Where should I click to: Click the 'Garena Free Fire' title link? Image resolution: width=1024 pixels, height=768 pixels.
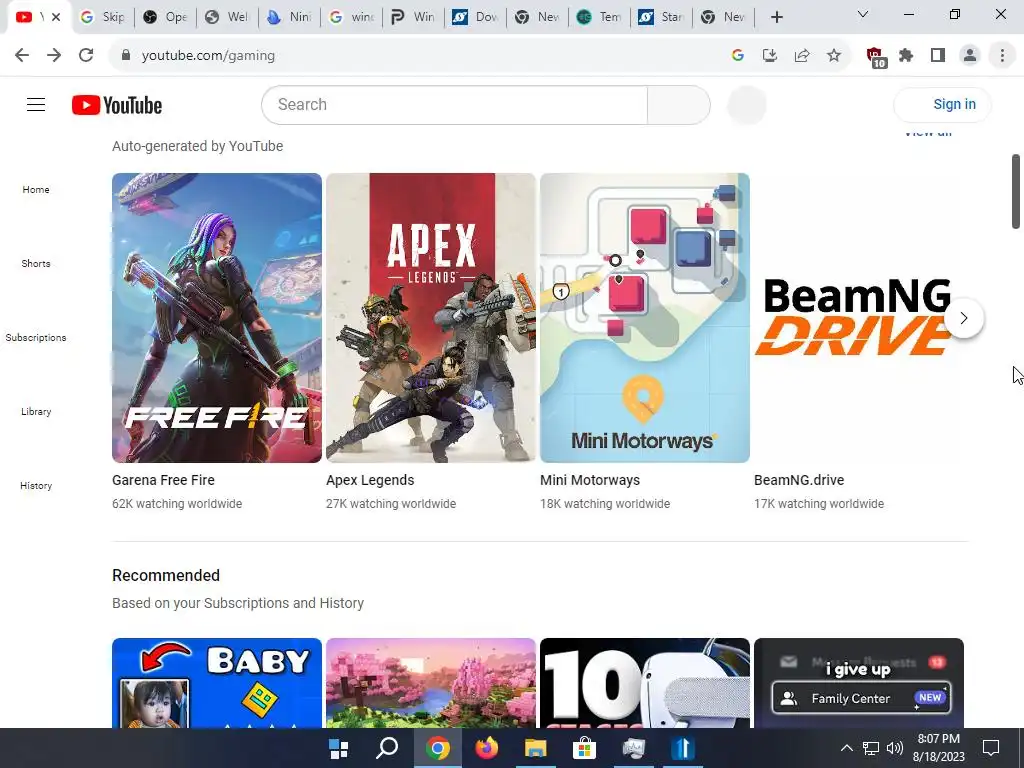[x=163, y=480]
